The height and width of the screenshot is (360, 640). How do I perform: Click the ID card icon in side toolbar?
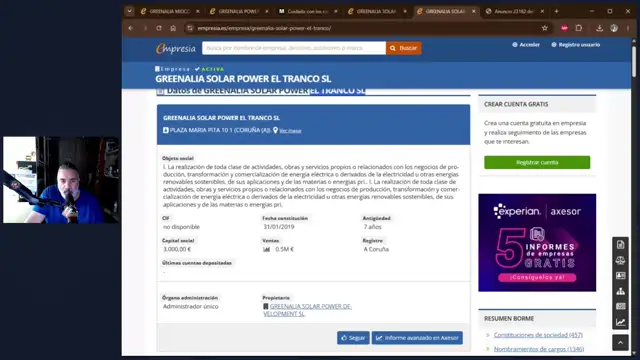pyautogui.click(x=620, y=276)
